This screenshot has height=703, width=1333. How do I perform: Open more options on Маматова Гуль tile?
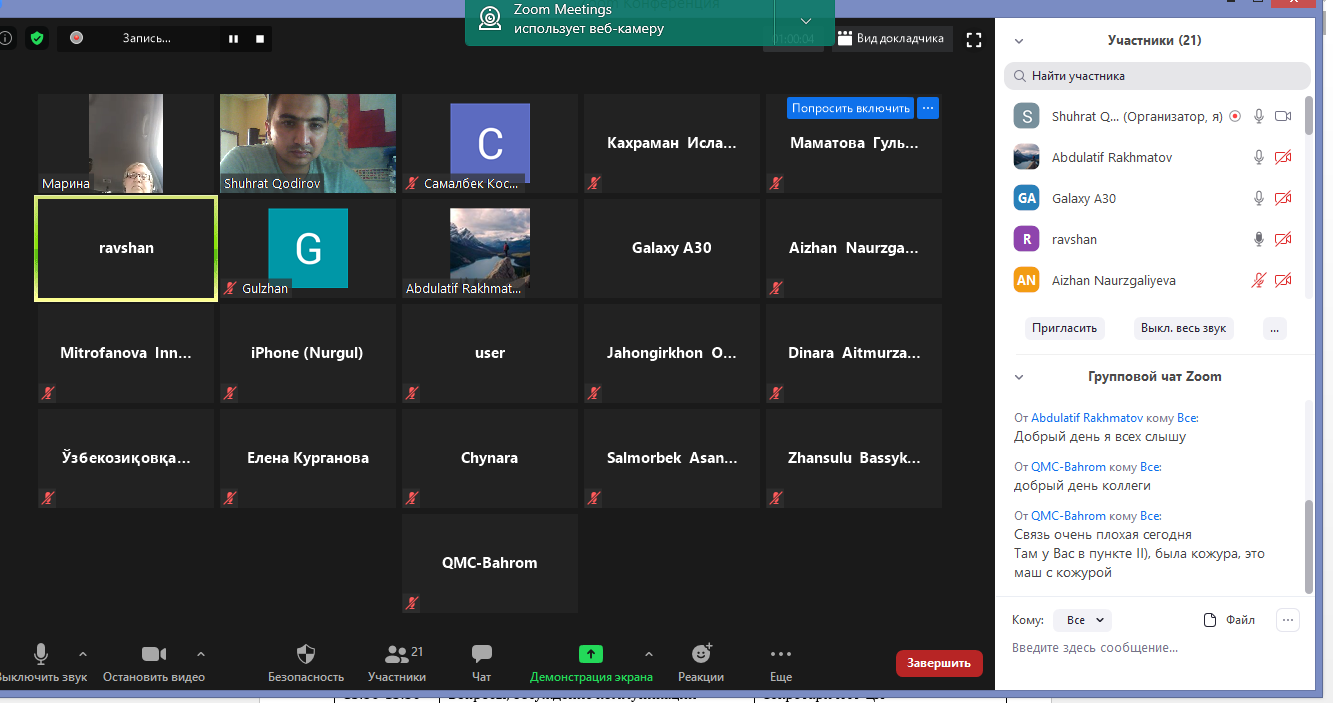point(927,108)
